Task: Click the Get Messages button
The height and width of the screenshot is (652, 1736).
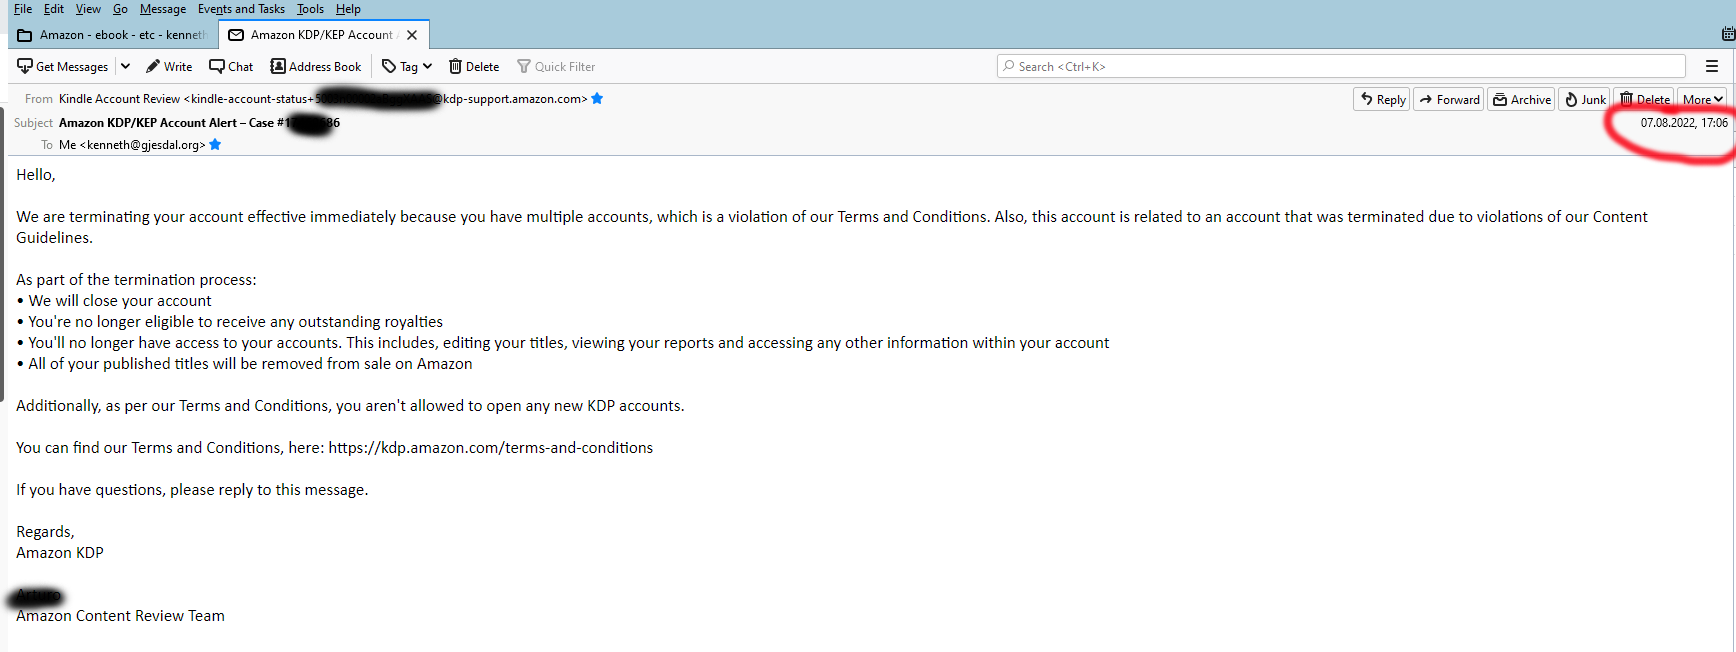Action: 63,67
